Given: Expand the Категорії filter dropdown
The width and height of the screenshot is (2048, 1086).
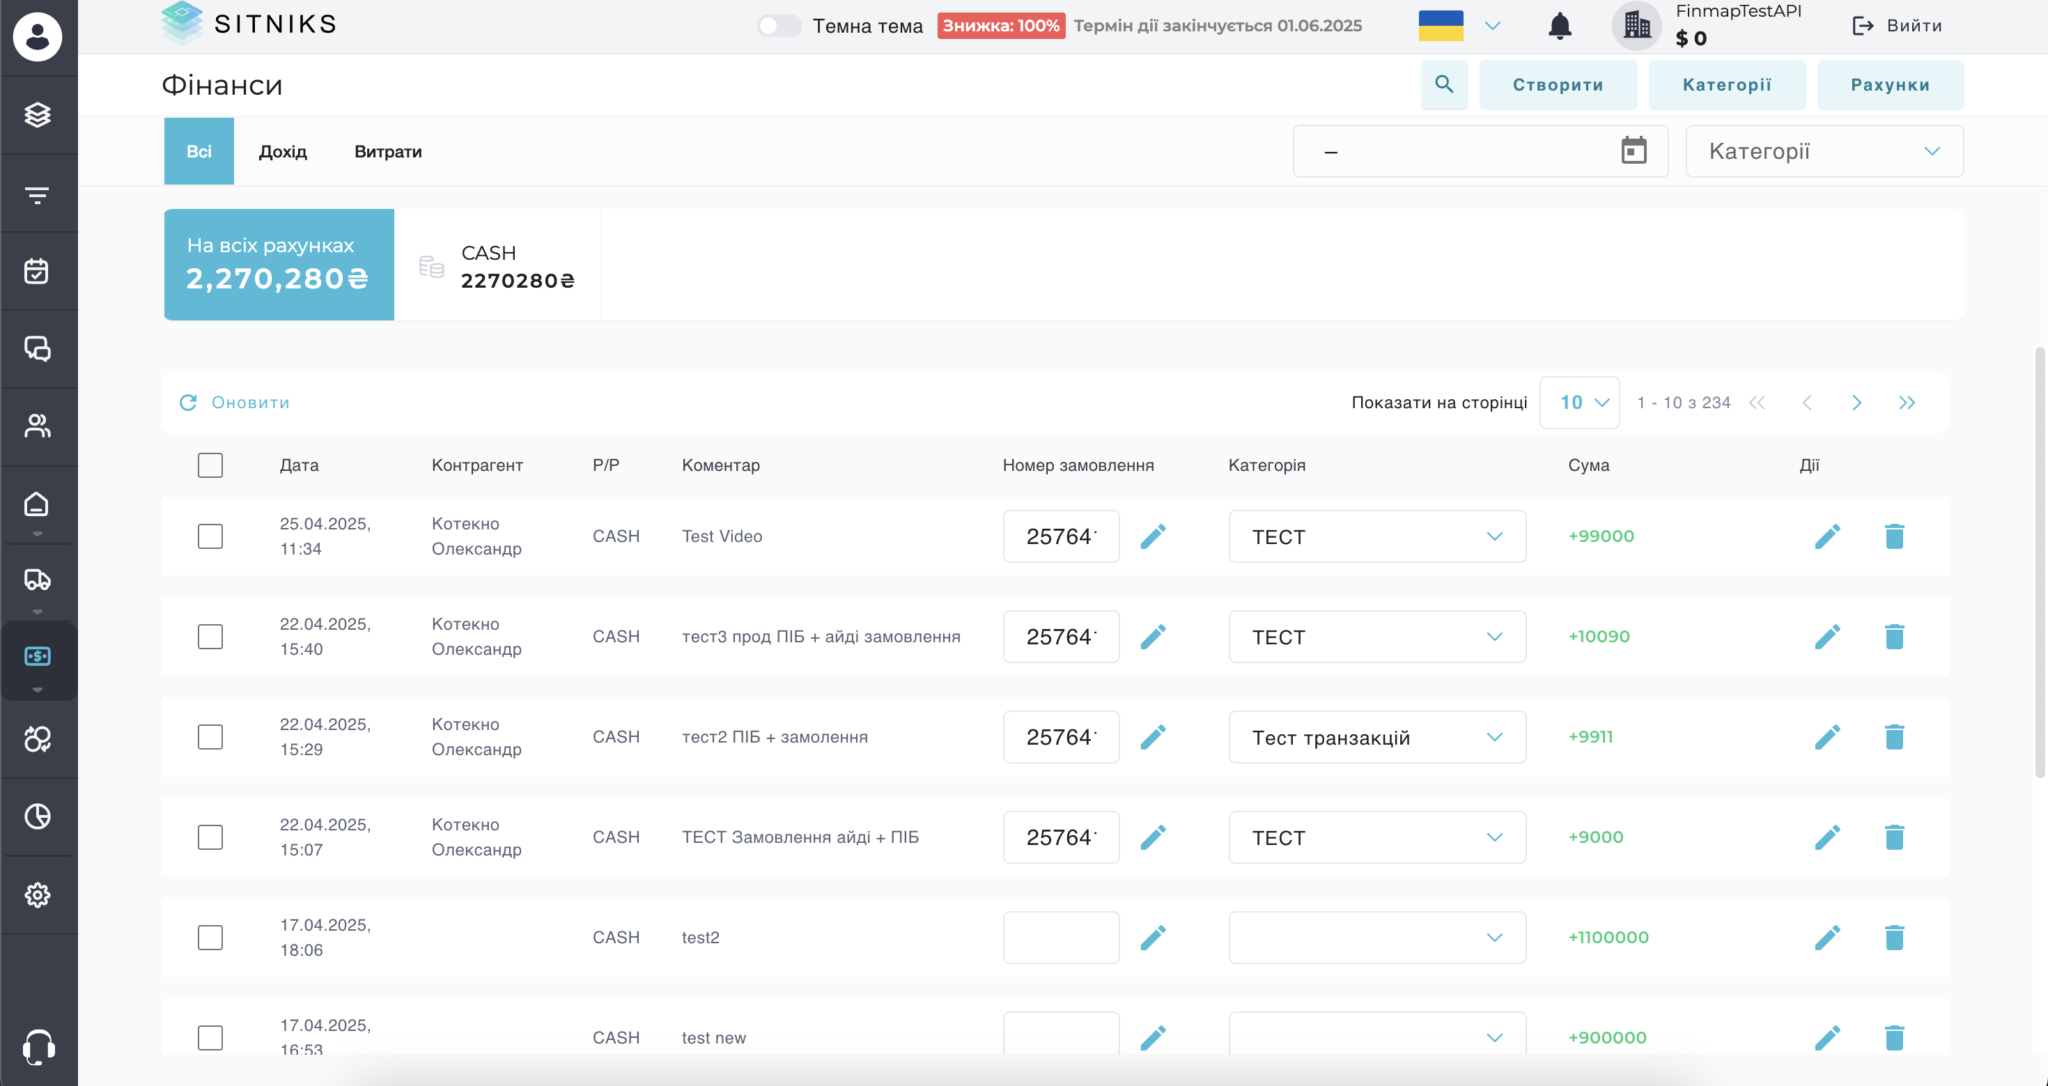Looking at the screenshot, I should pos(1822,151).
